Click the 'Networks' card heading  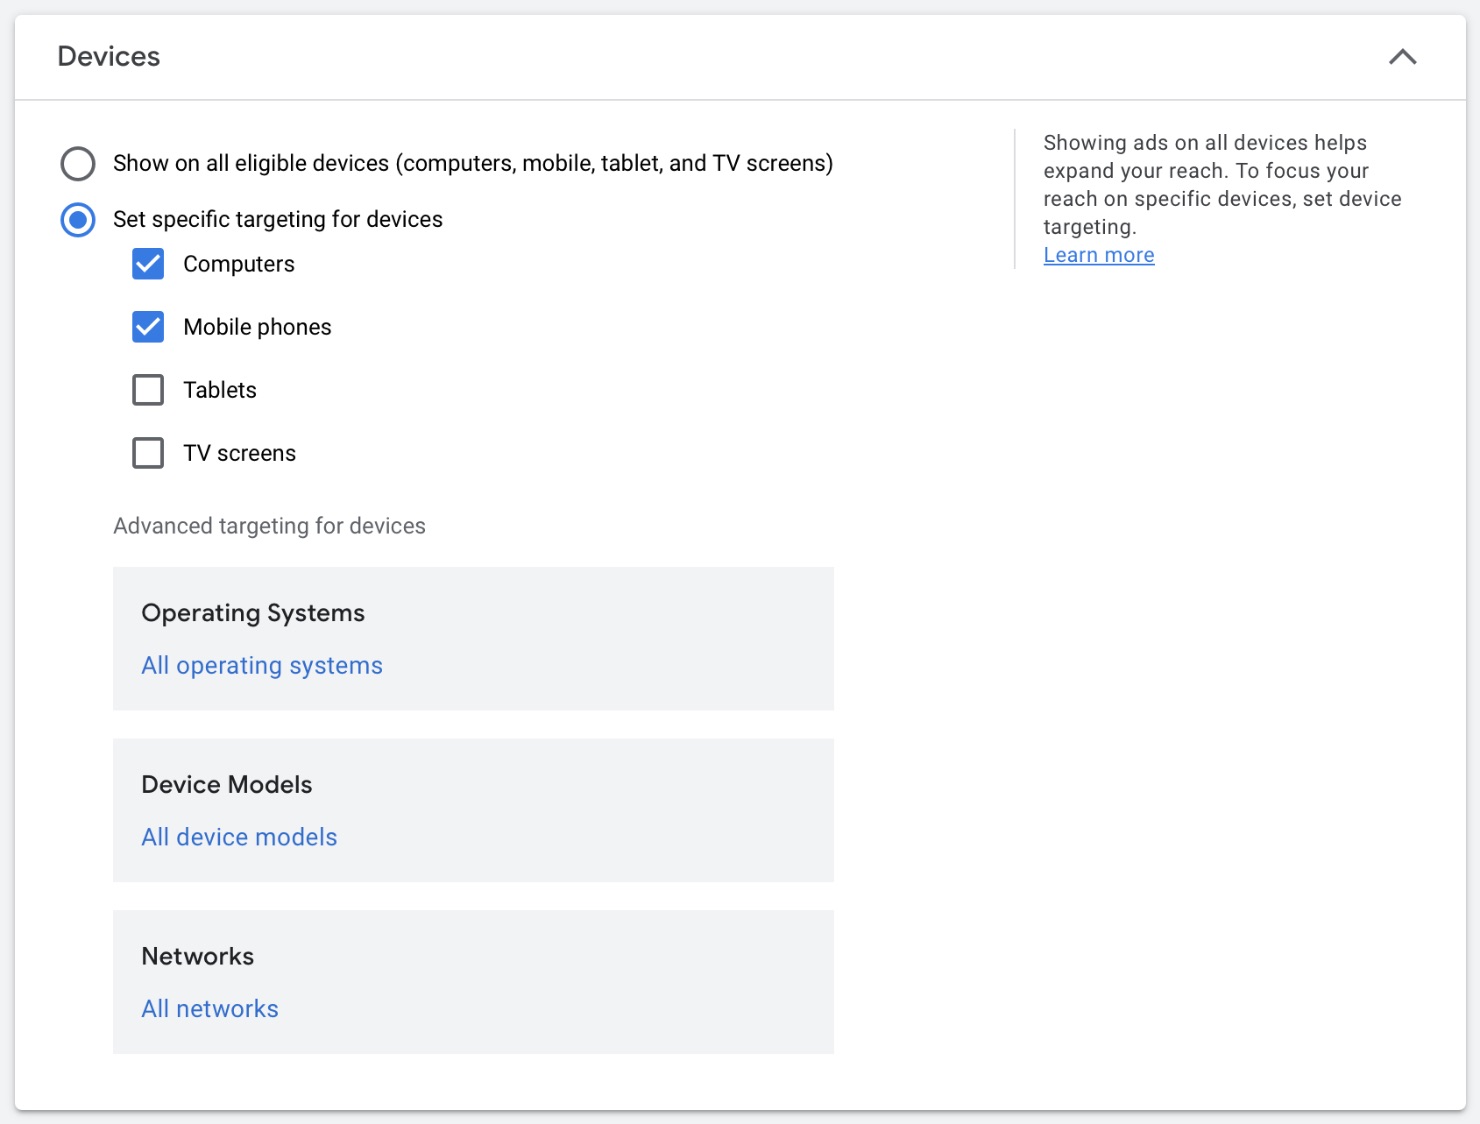(x=198, y=957)
